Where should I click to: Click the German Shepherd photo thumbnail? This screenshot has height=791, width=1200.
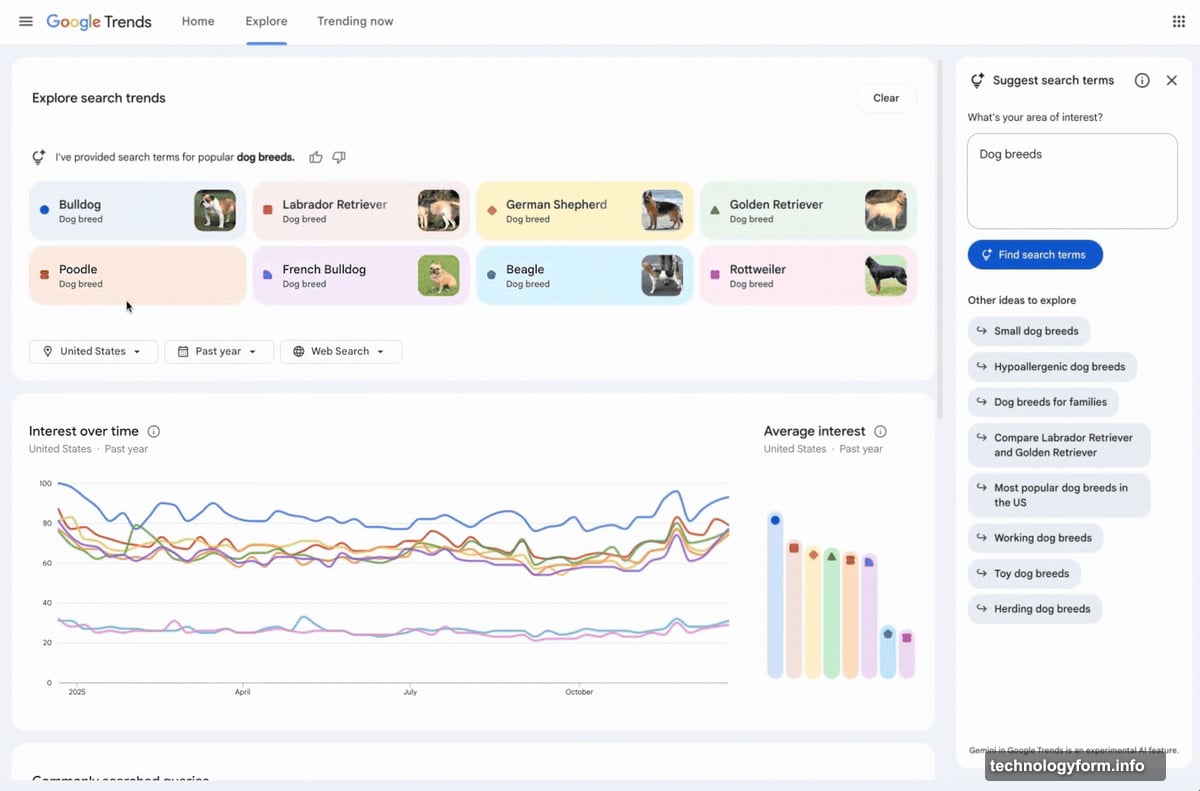point(662,211)
